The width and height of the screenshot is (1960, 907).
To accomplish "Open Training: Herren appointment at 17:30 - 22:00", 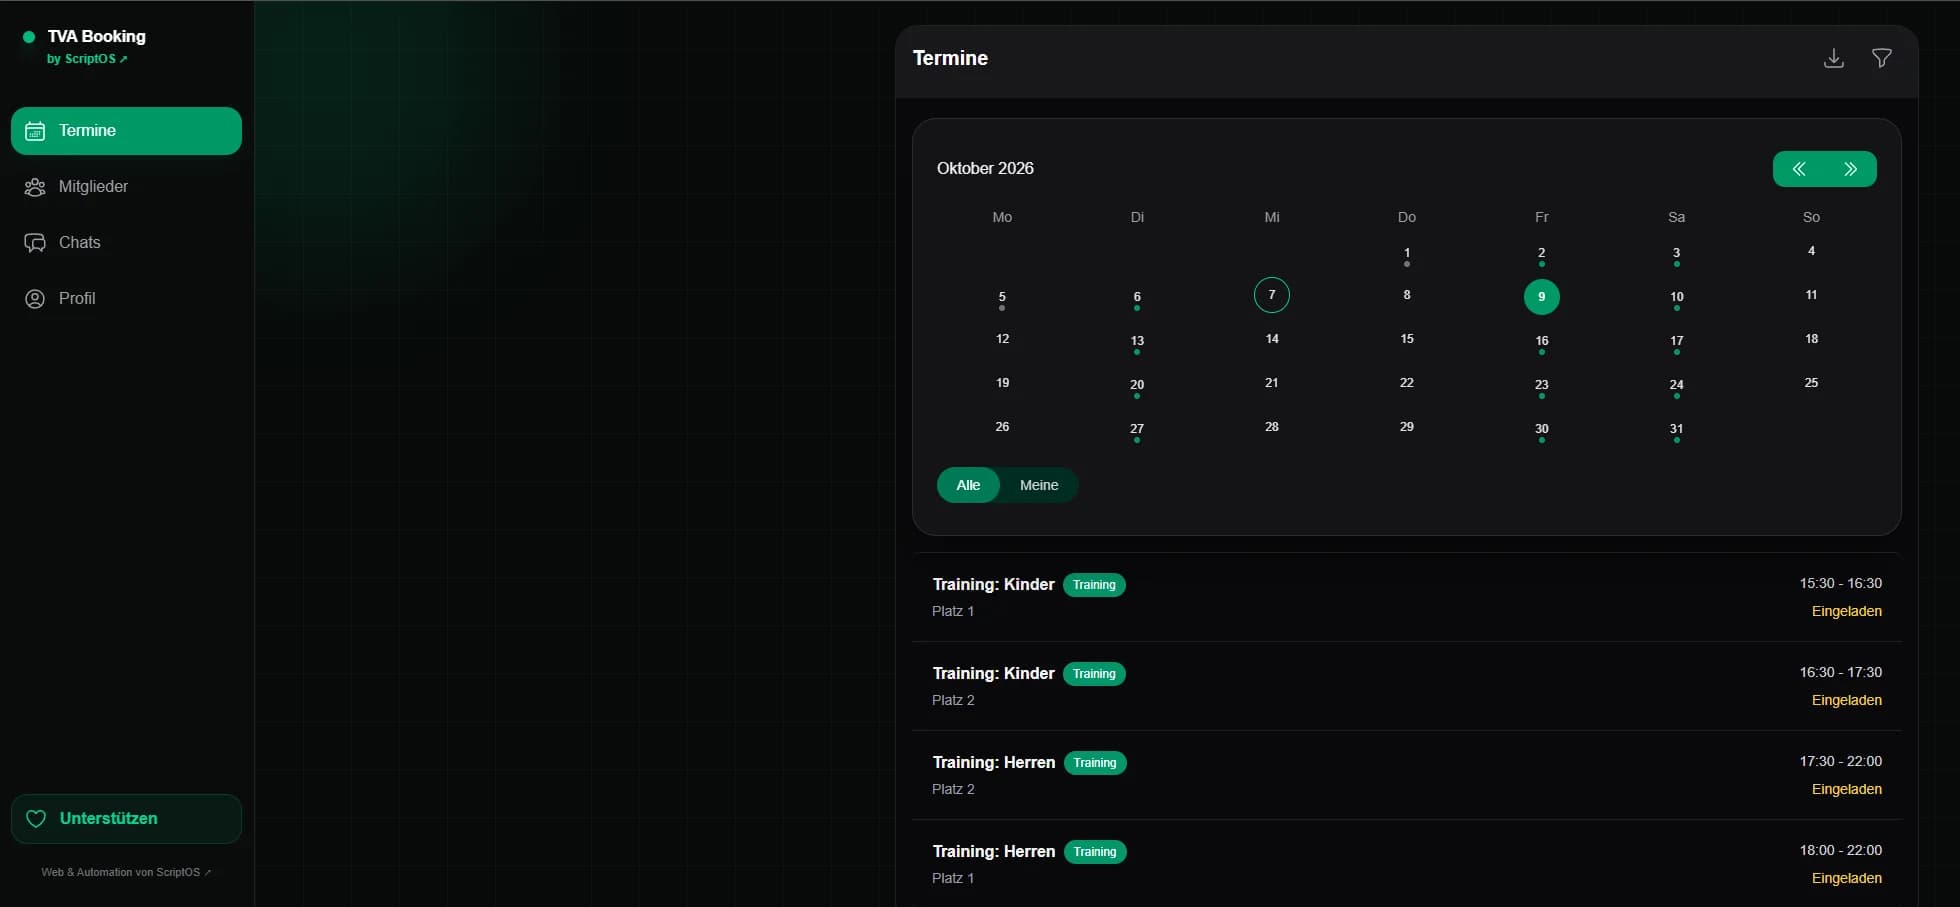I will (1407, 775).
